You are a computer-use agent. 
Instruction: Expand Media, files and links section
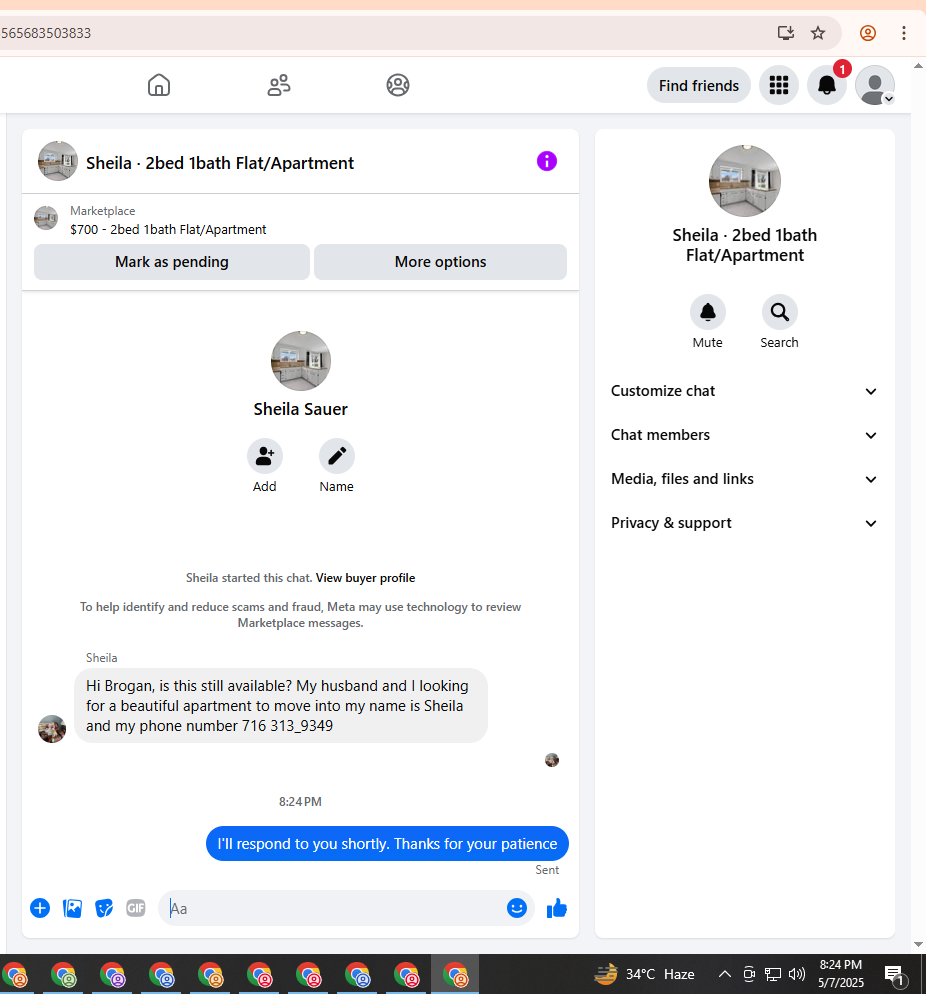click(744, 479)
